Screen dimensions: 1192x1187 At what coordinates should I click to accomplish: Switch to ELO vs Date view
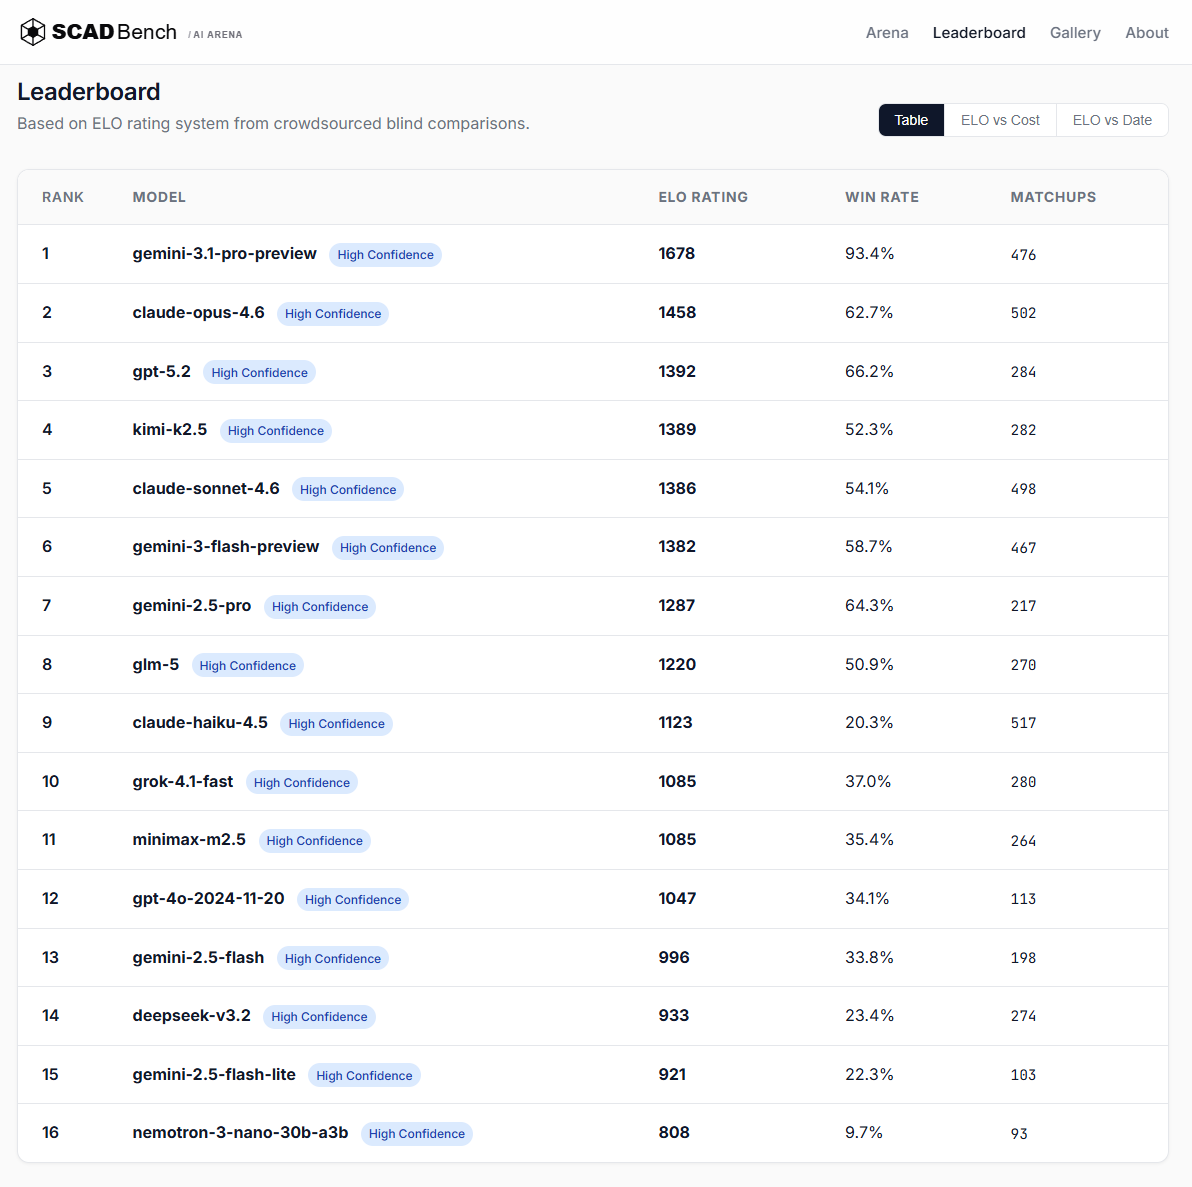[x=1111, y=120]
